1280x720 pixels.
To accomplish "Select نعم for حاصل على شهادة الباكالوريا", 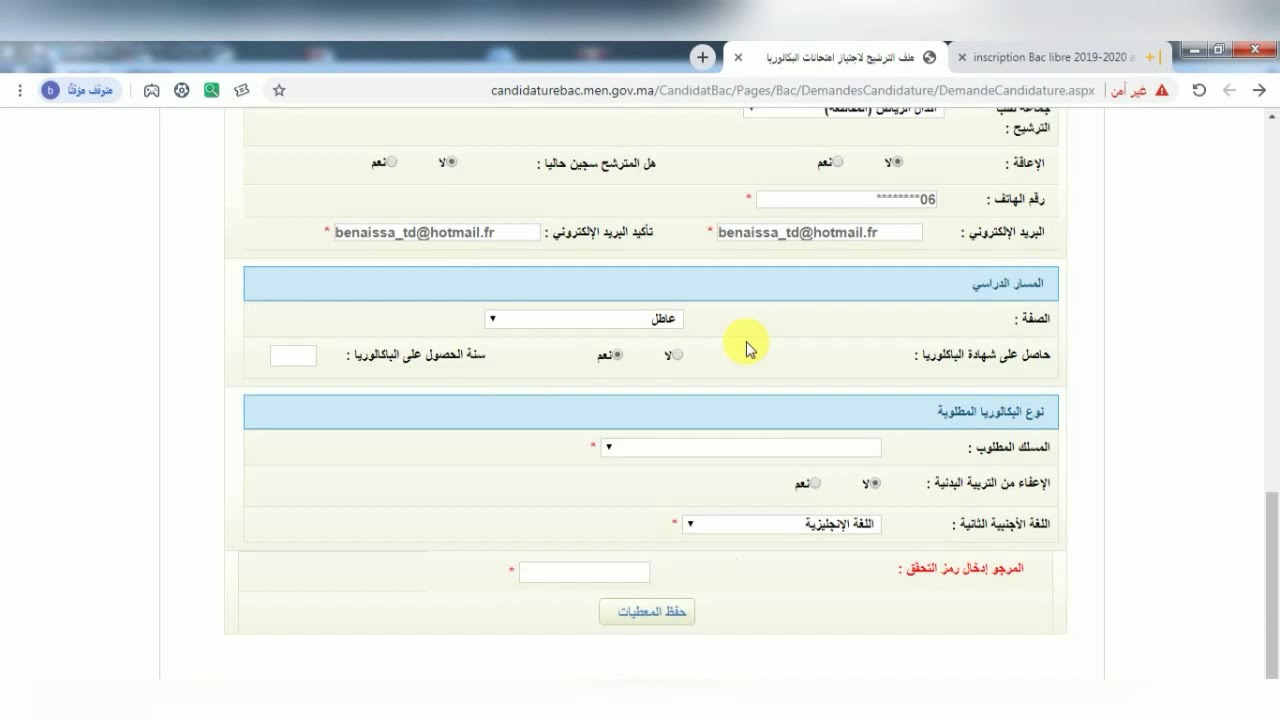I will pos(617,355).
